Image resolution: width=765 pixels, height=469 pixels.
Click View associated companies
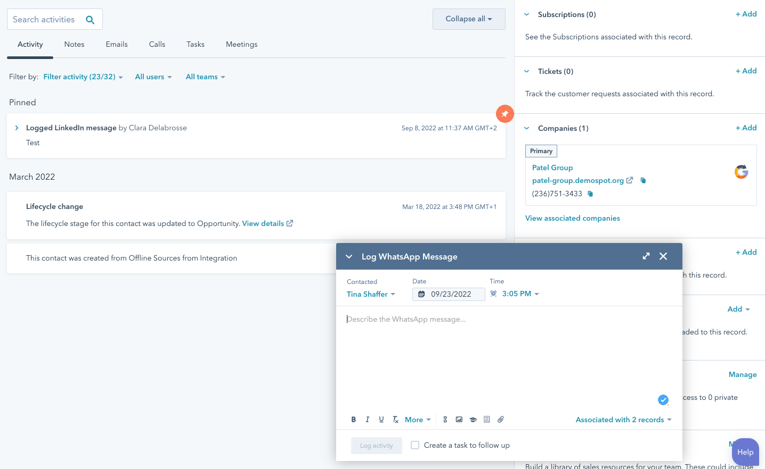572,218
